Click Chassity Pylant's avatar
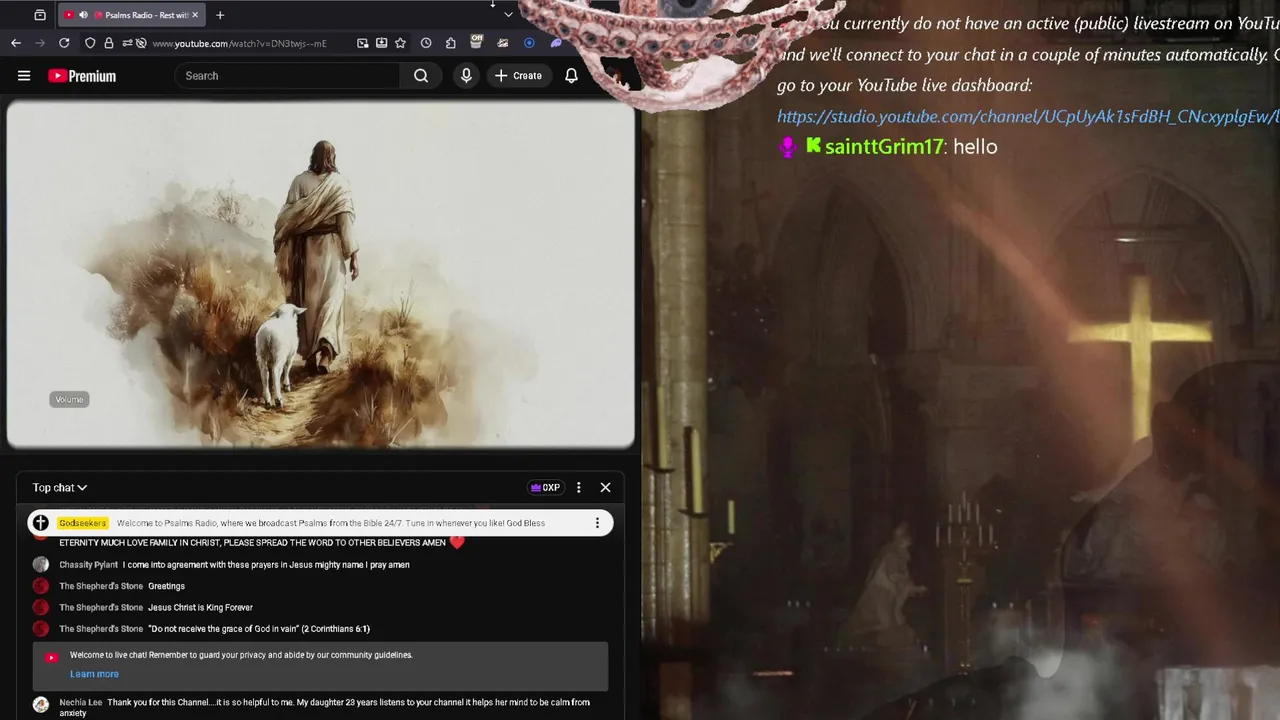The height and width of the screenshot is (720, 1280). [41, 564]
